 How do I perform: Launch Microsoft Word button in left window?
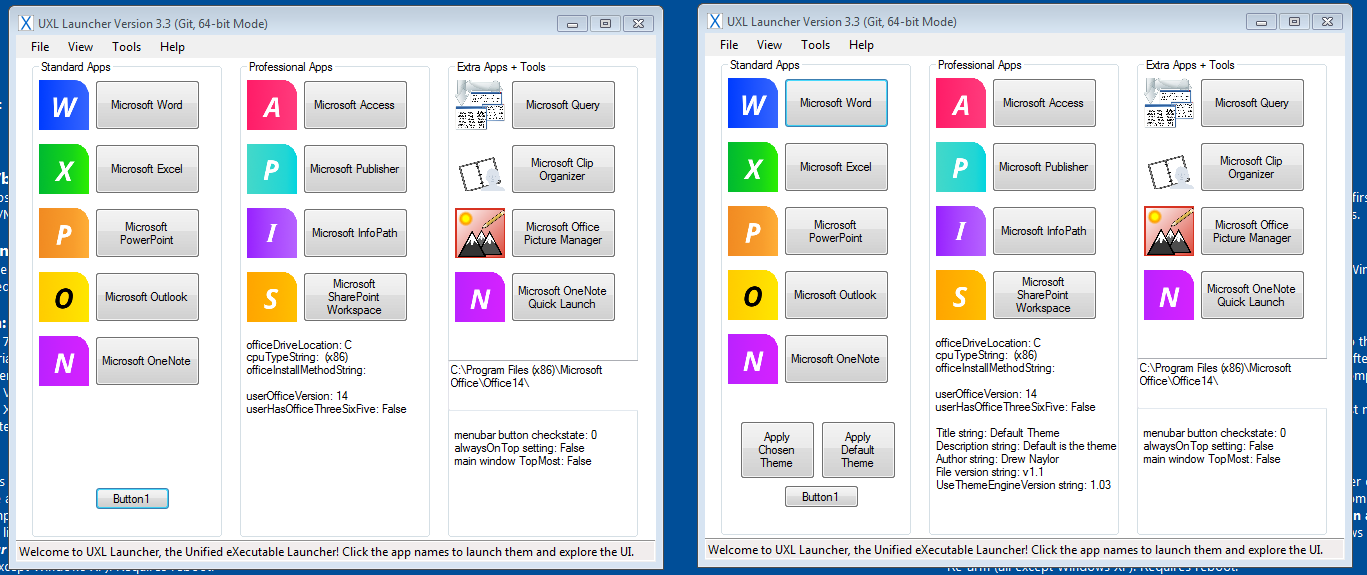tap(147, 105)
